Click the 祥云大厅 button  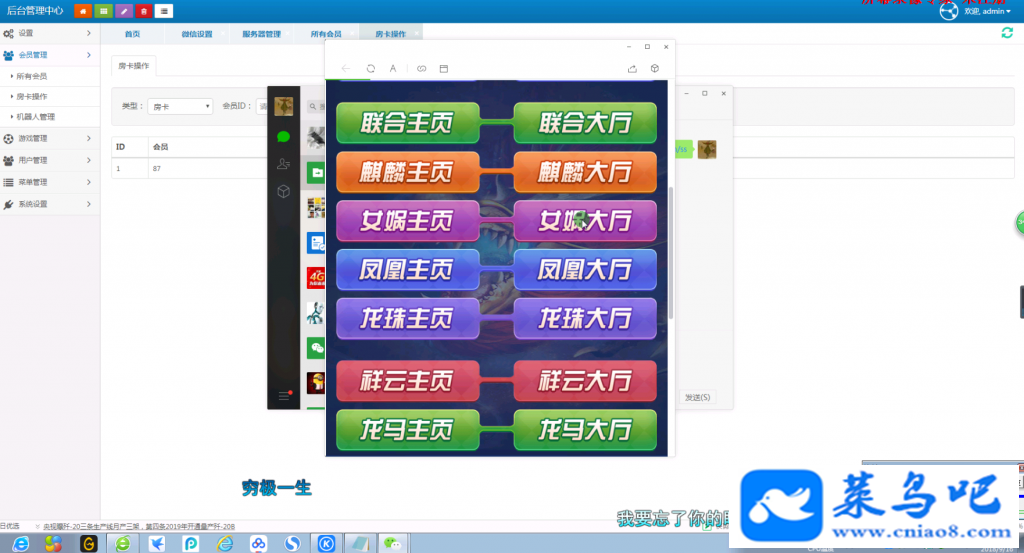tap(585, 381)
